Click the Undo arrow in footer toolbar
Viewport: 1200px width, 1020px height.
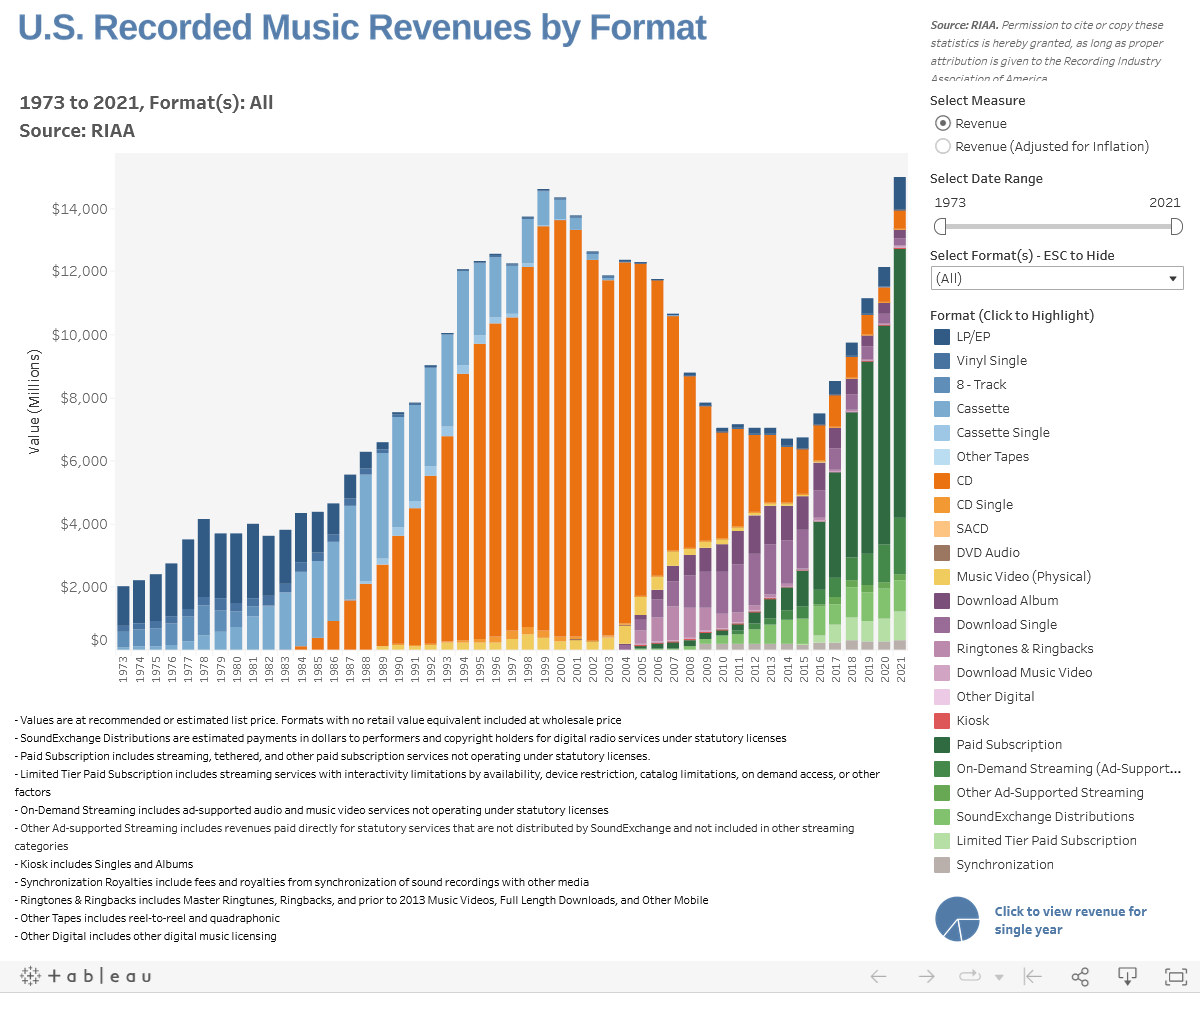click(878, 976)
